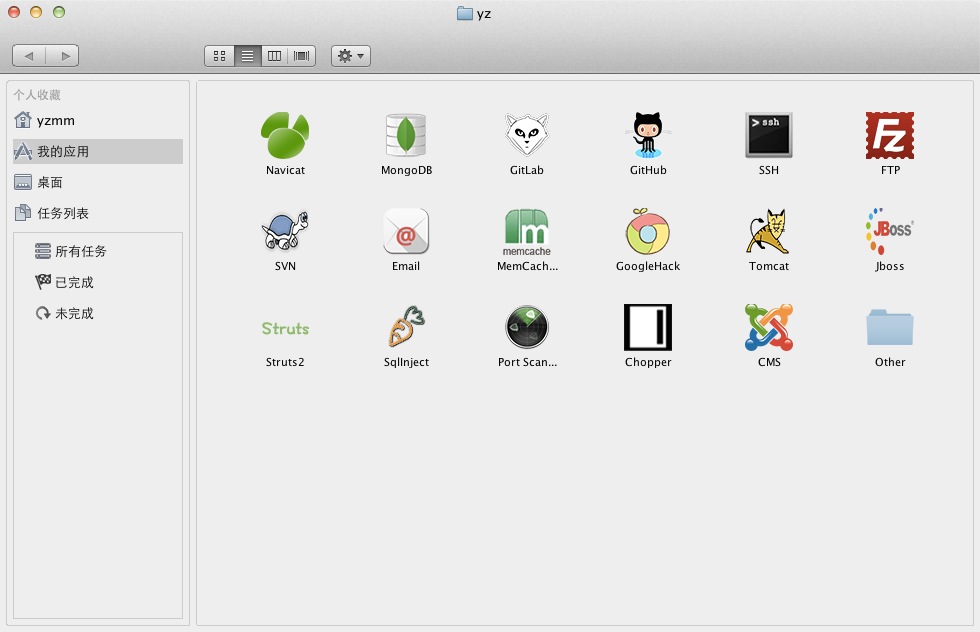This screenshot has height=632, width=980.
Task: Launch the MongoDB leaf icon
Action: tap(406, 135)
